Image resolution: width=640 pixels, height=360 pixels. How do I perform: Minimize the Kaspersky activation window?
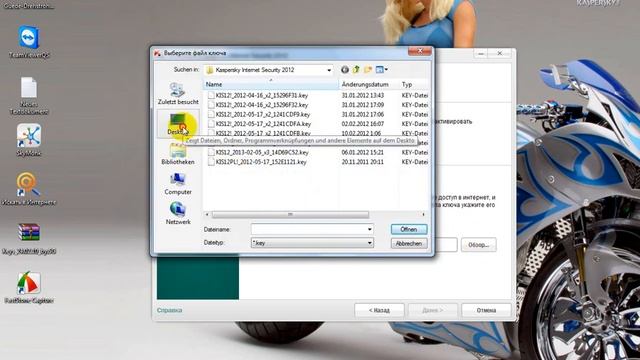coord(481,53)
